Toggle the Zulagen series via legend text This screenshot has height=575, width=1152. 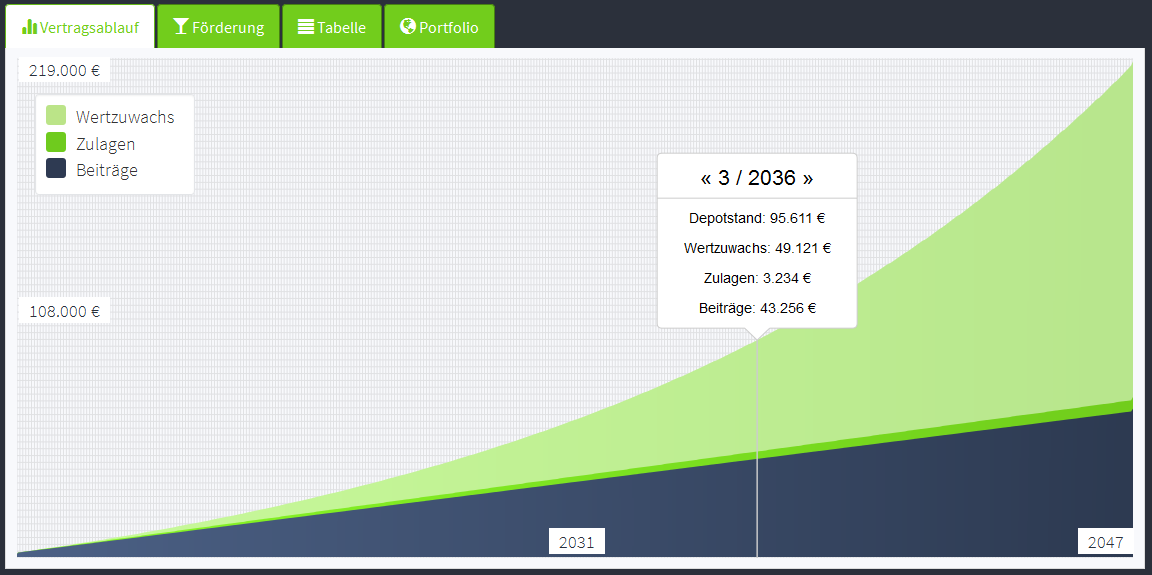click(x=105, y=144)
